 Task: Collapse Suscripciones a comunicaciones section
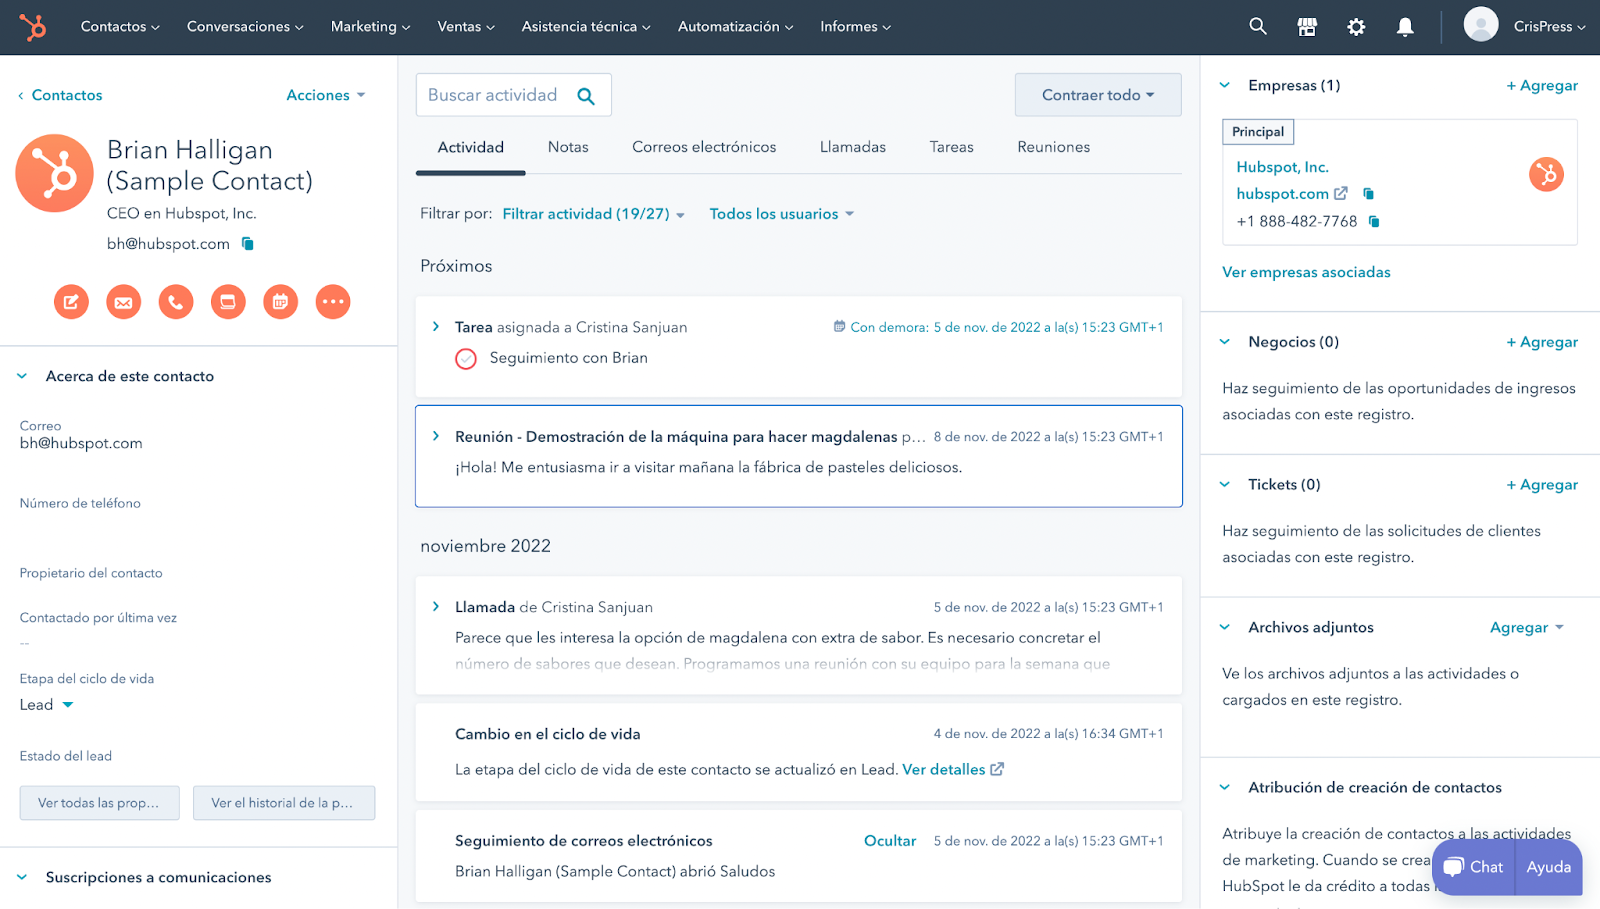tap(22, 877)
